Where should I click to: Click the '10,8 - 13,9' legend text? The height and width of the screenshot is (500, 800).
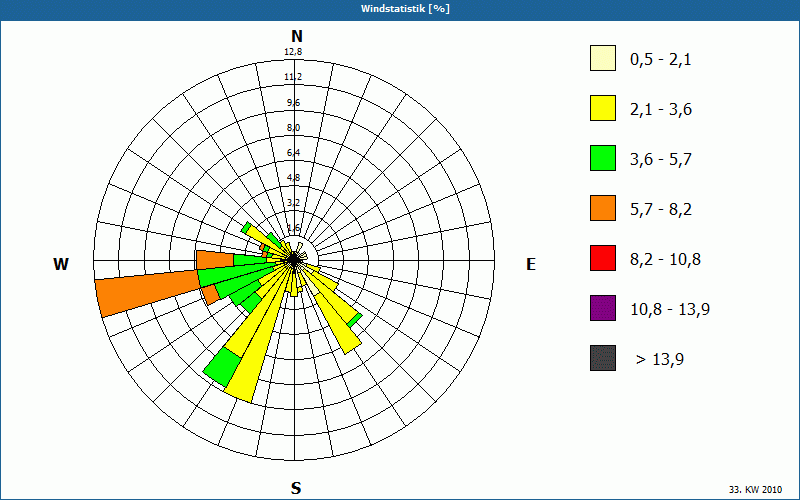(670, 310)
